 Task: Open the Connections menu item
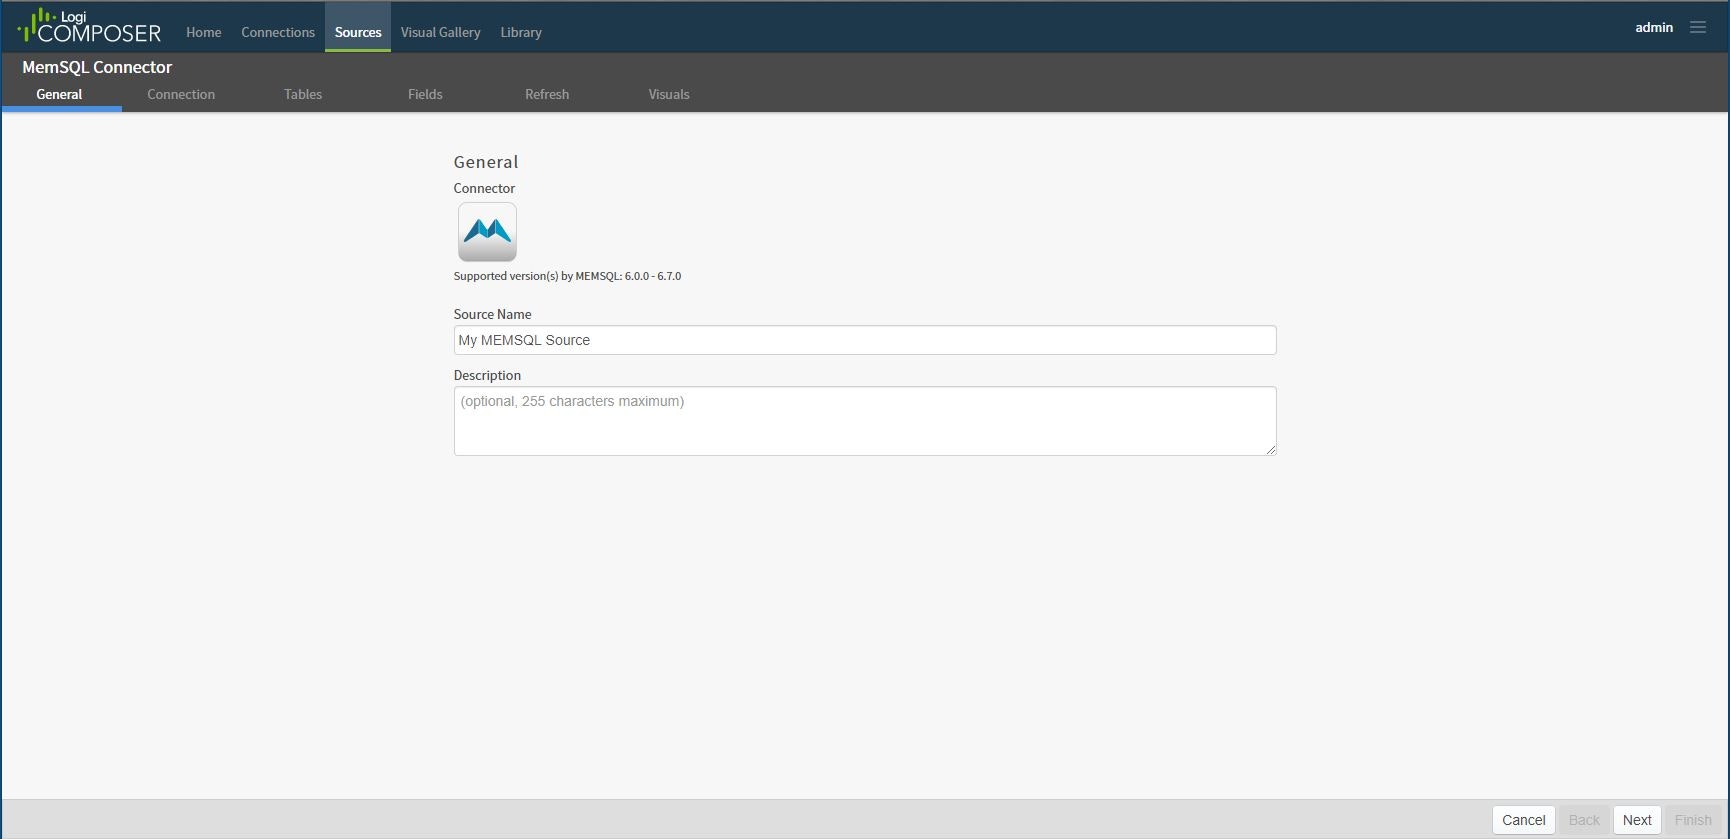[278, 32]
